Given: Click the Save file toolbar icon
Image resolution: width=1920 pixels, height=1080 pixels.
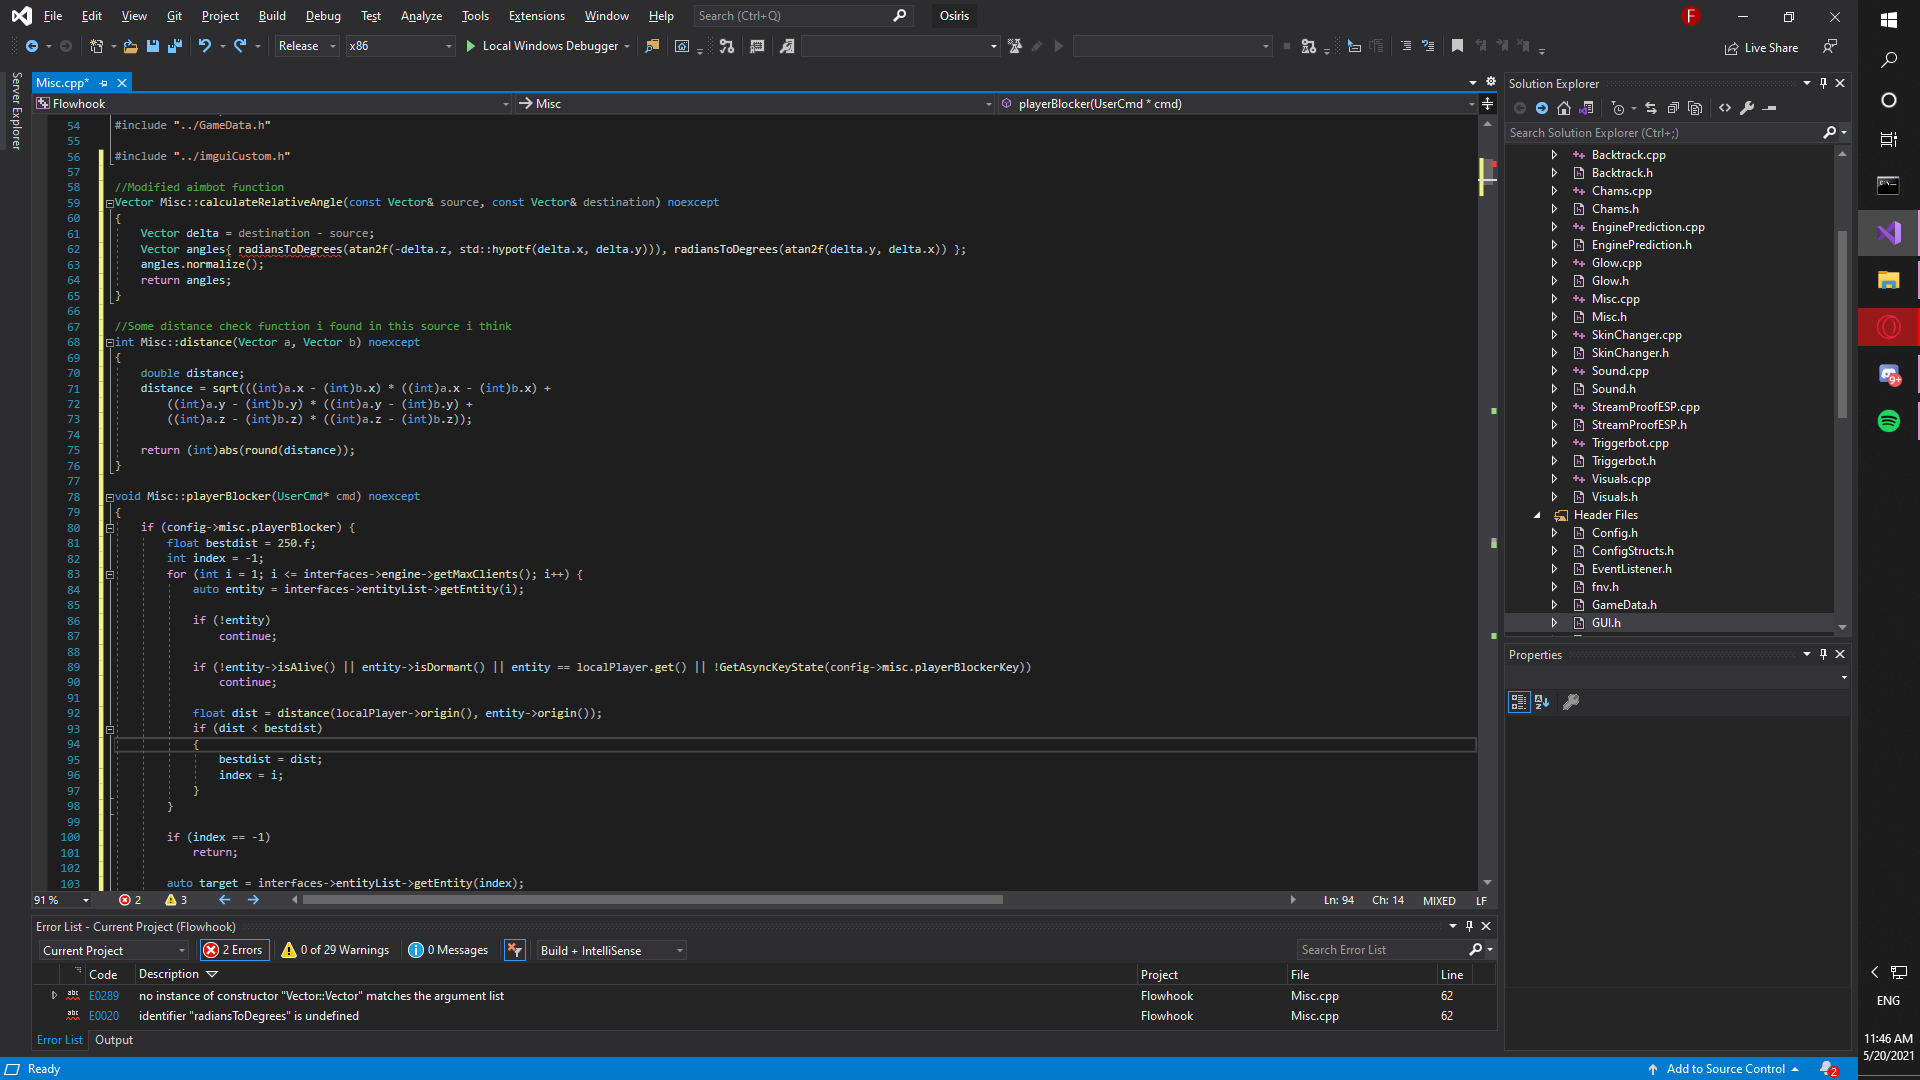Looking at the screenshot, I should [153, 46].
